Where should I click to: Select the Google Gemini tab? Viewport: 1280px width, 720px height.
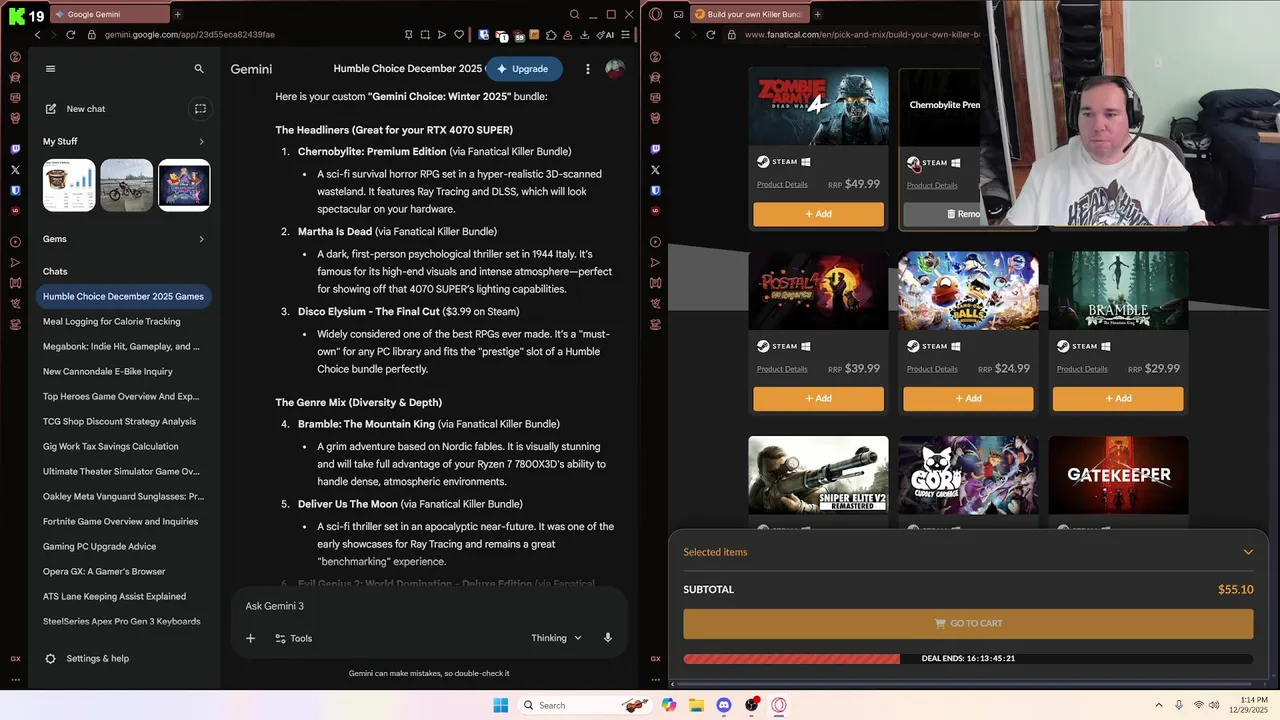[108, 14]
